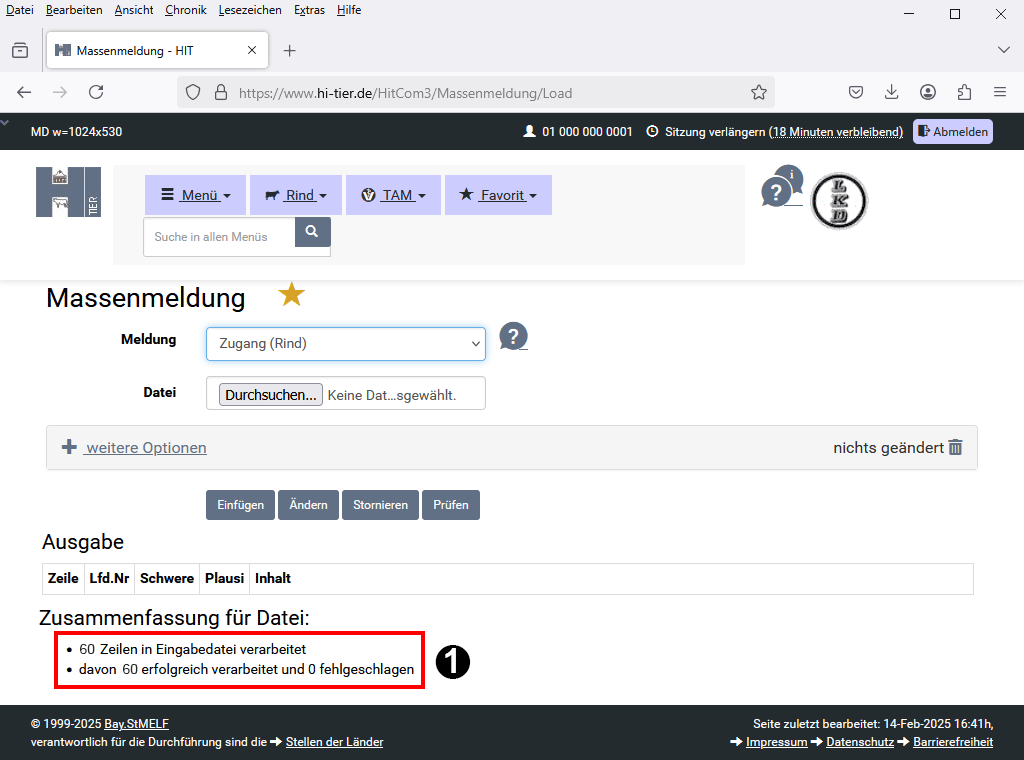Click the help icon next to Meldung dropdown
1024x760 pixels.
tap(513, 337)
